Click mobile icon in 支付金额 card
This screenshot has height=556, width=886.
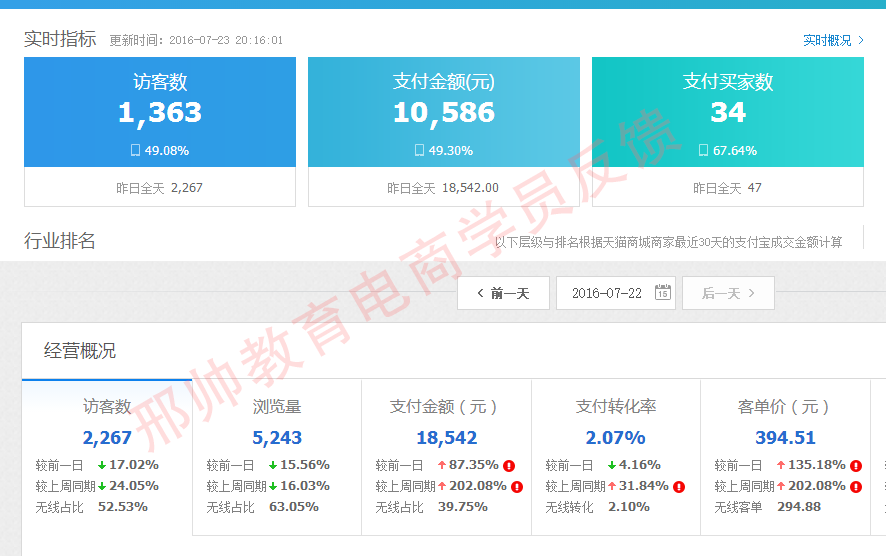coord(419,150)
